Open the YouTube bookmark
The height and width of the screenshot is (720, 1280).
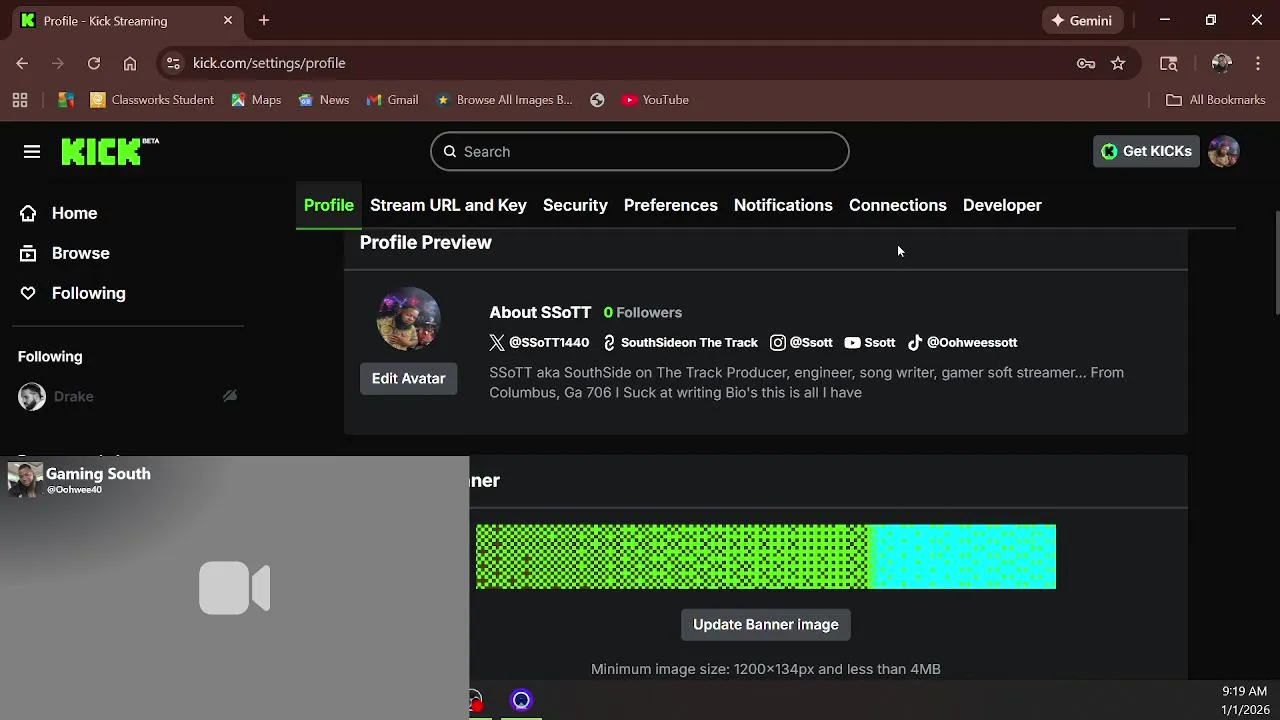click(x=656, y=100)
